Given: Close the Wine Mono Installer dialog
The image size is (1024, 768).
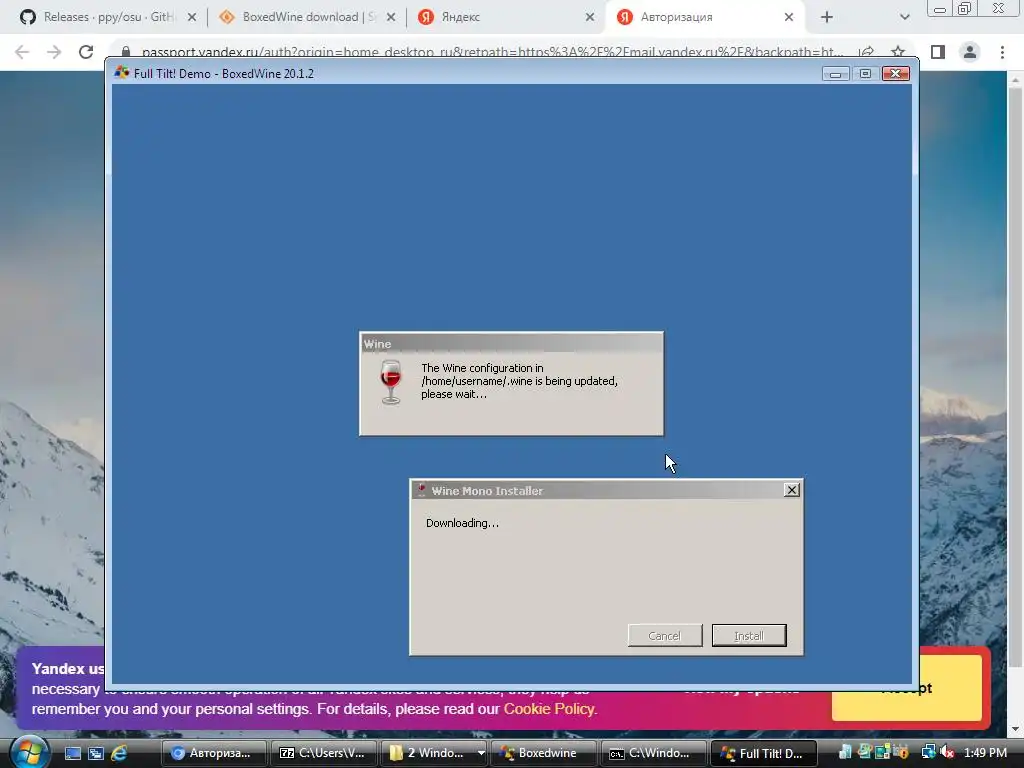Looking at the screenshot, I should tap(792, 490).
